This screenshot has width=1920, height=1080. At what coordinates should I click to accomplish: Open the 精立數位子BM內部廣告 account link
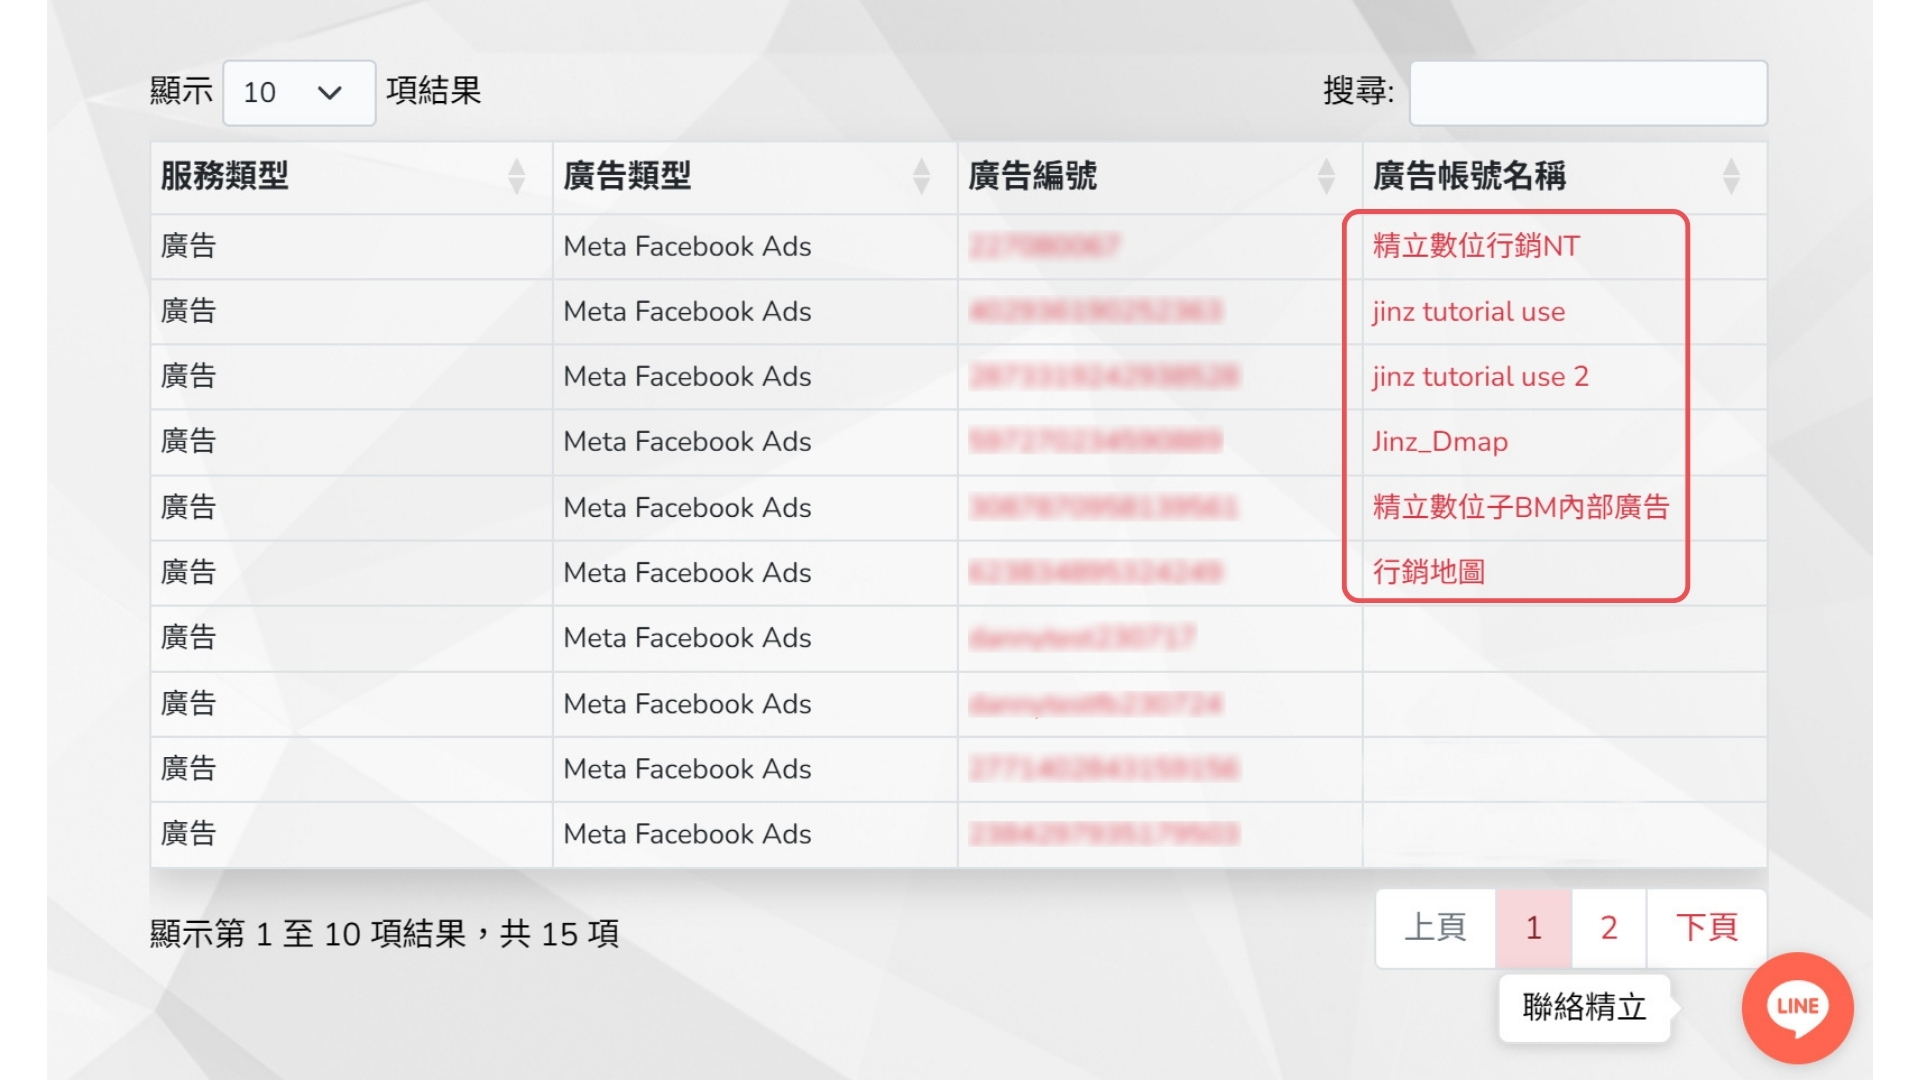[1520, 507]
